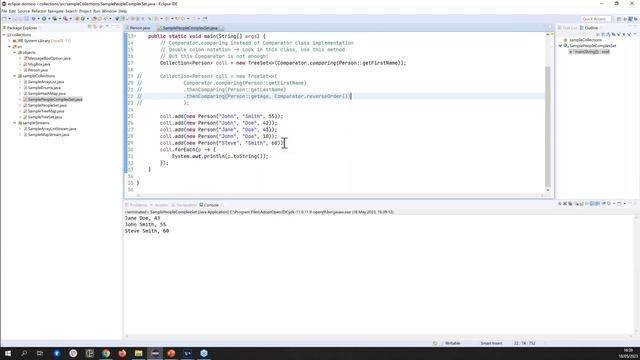Open MsgBox.java in Package Explorer
The height and width of the screenshot is (360, 640).
tap(38, 64)
